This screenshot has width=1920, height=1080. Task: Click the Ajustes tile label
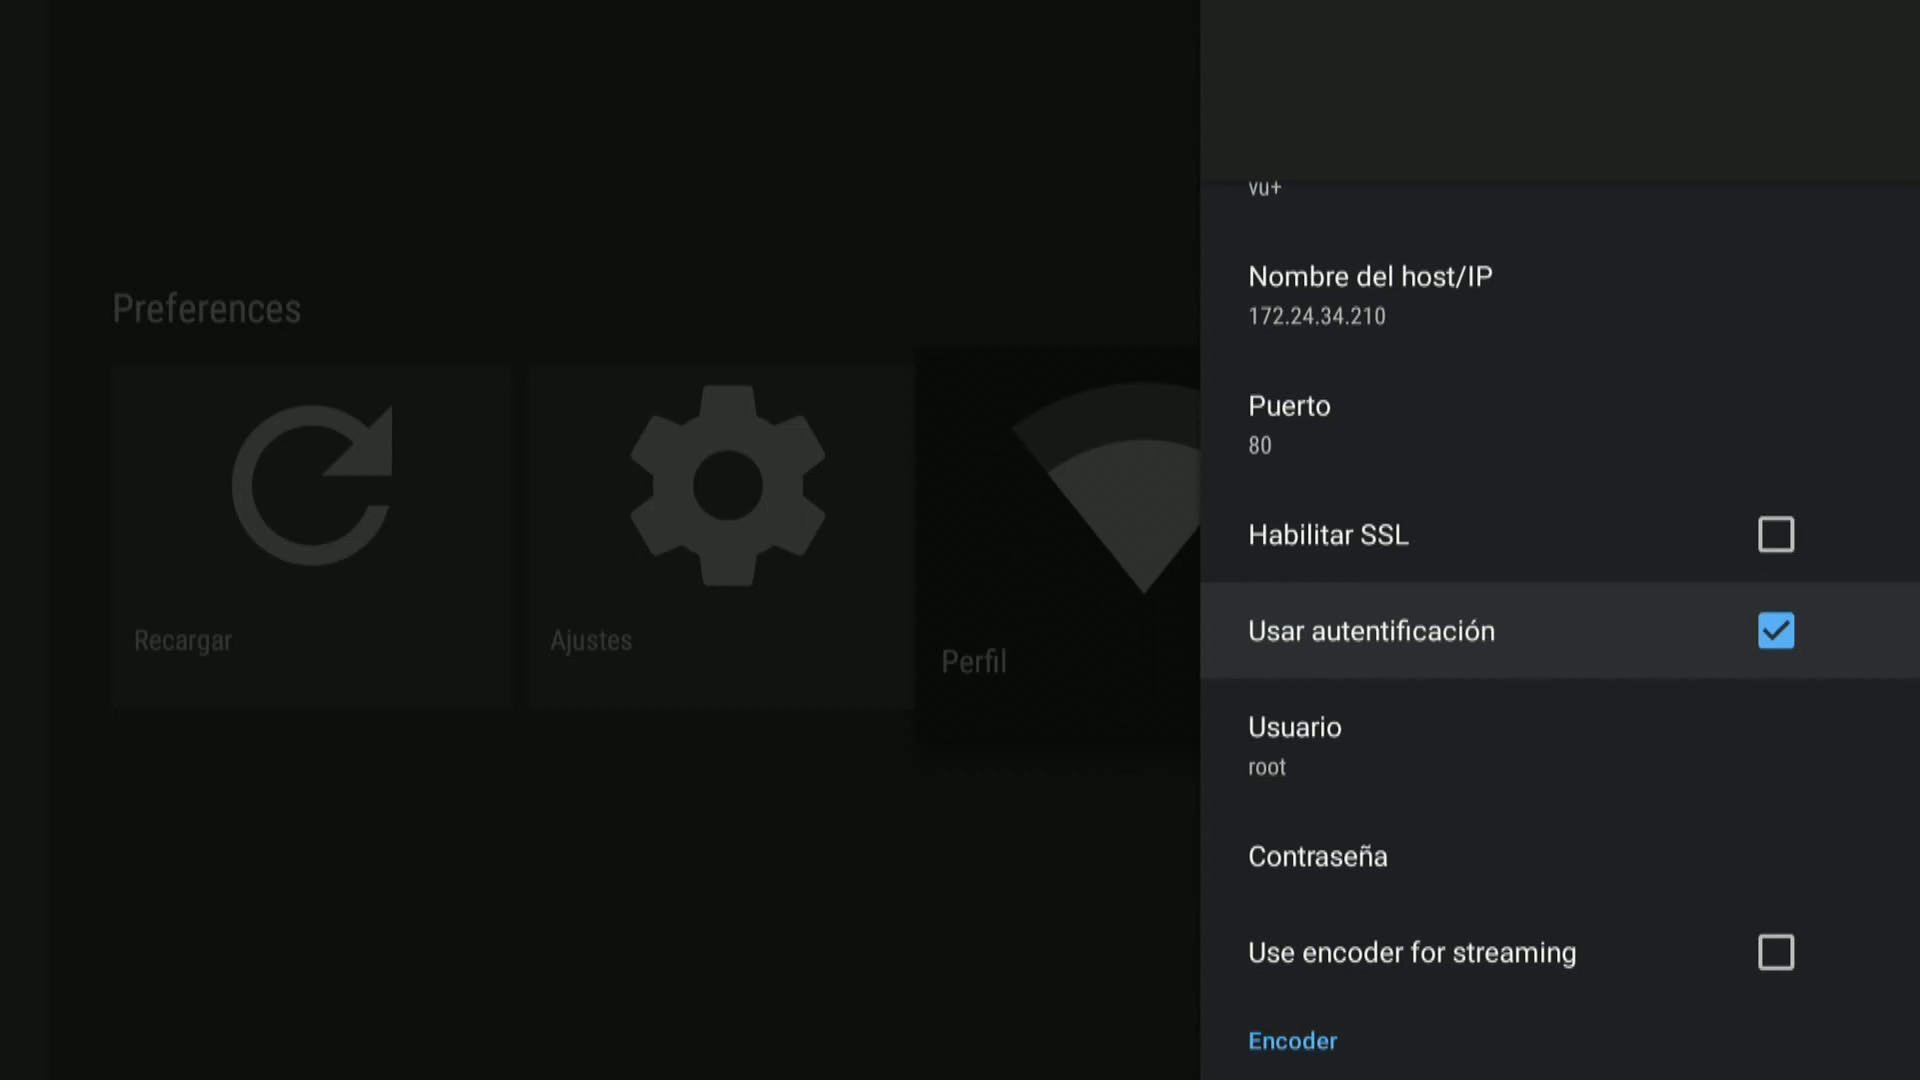click(591, 641)
